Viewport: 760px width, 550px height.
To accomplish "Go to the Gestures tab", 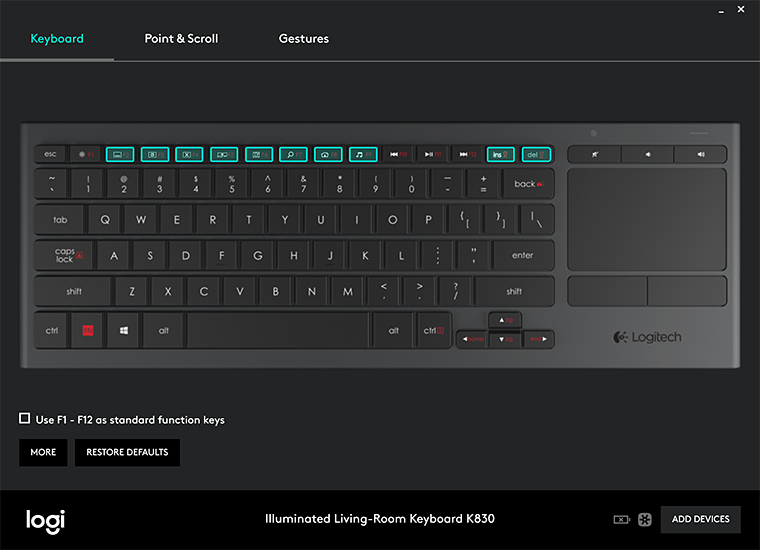I will tap(303, 39).
